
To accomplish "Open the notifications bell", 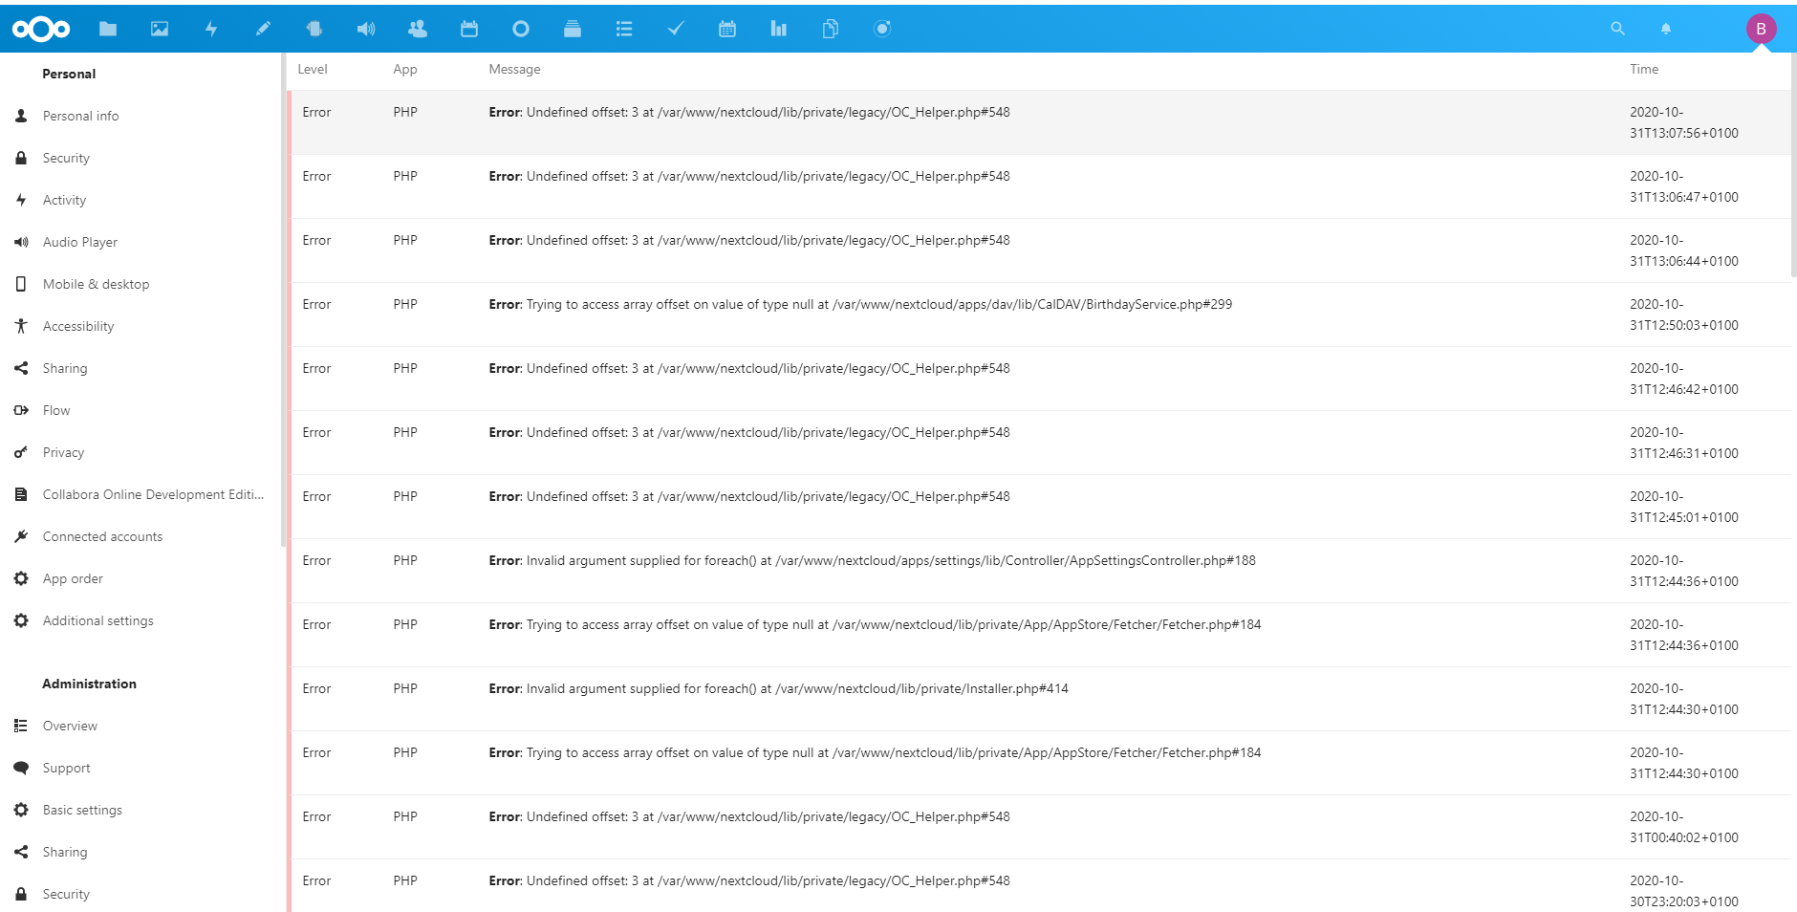I will pyautogui.click(x=1666, y=29).
